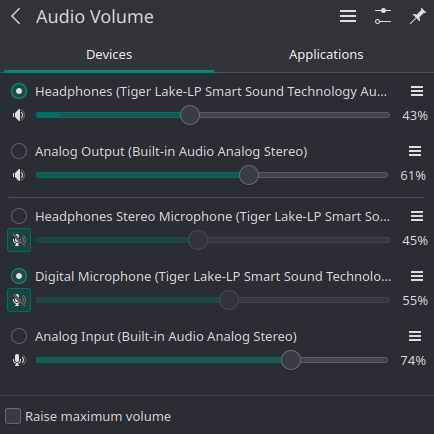Select the Headphones Stereo Microphone radio button
The image size is (434, 434).
(x=19, y=216)
